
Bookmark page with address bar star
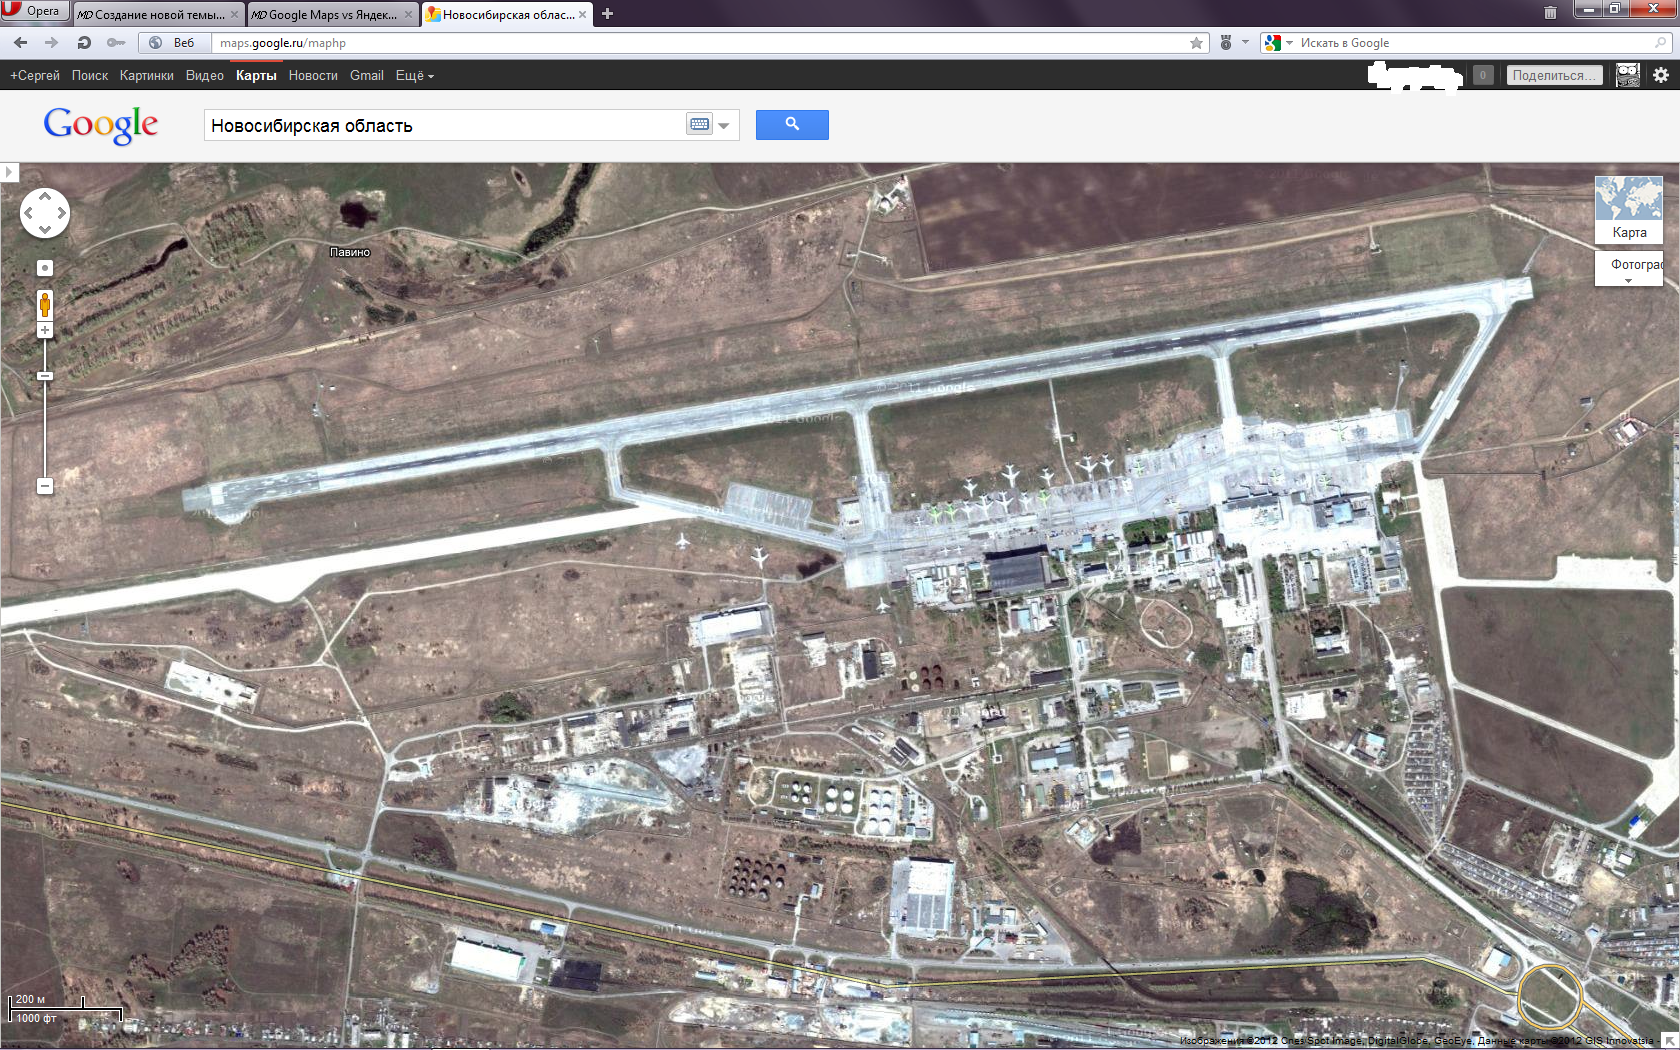(1196, 43)
